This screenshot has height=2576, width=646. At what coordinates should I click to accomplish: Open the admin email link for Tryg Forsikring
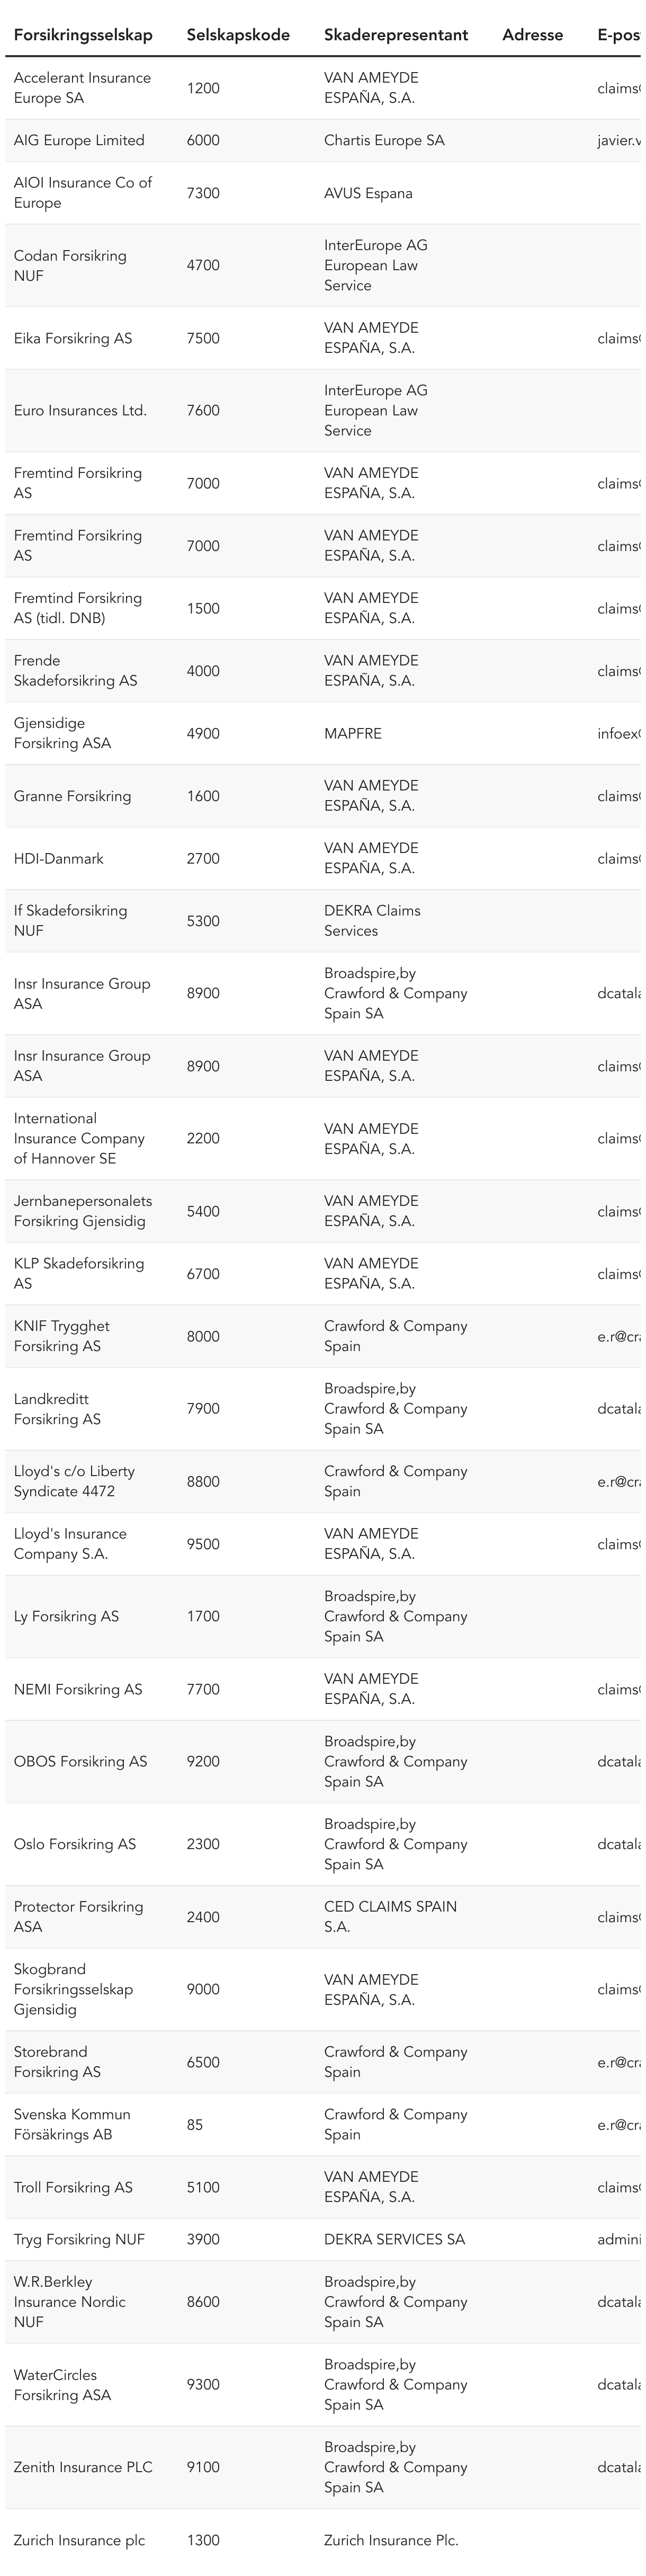[x=619, y=2239]
